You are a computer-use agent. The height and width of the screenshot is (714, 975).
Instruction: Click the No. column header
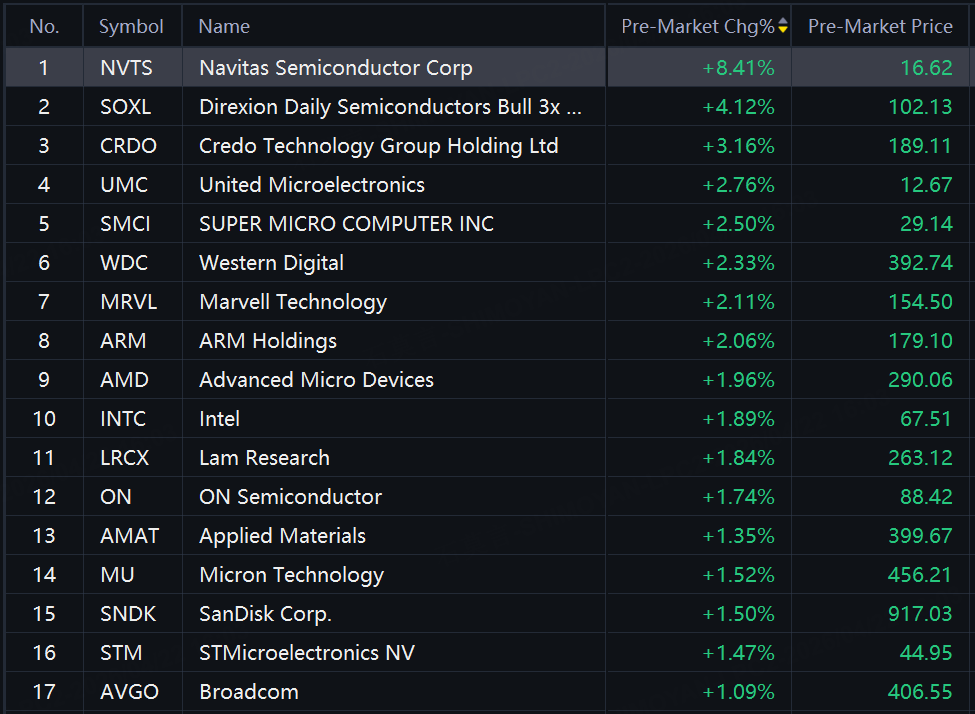coord(44,27)
